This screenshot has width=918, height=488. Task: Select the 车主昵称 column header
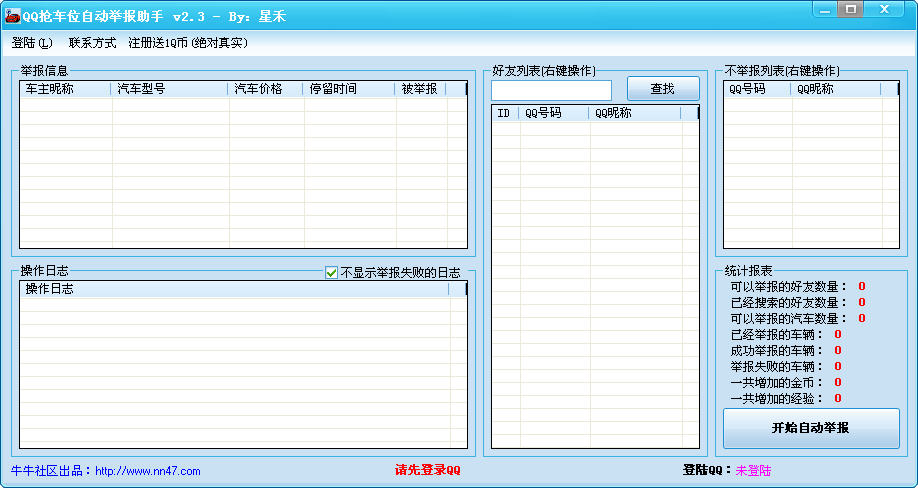click(65, 89)
